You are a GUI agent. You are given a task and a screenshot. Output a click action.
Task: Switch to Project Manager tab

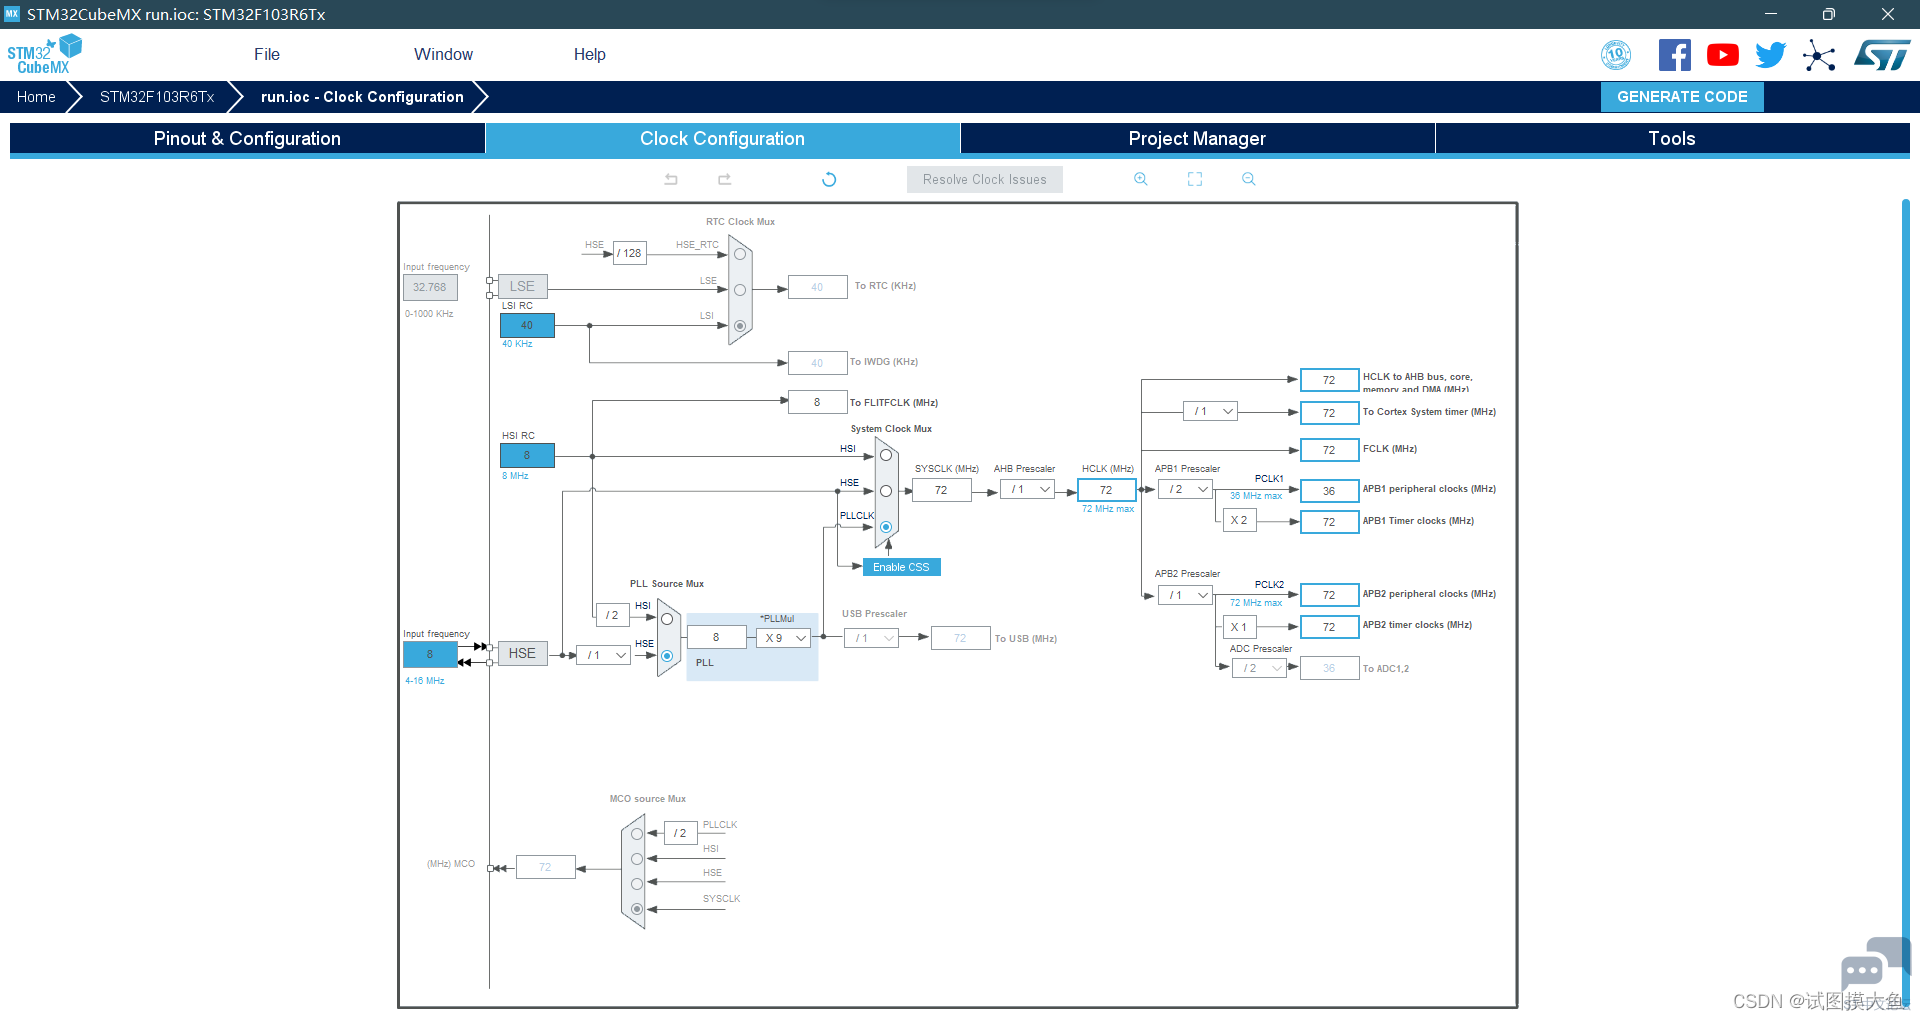click(1198, 139)
